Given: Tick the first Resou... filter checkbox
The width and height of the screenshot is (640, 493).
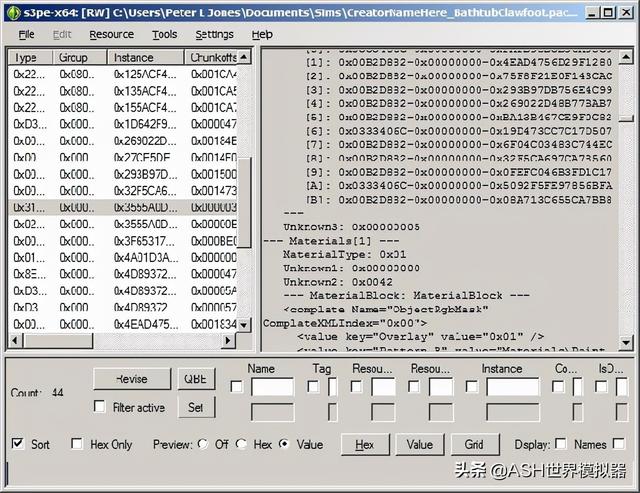Looking at the screenshot, I should (x=356, y=386).
